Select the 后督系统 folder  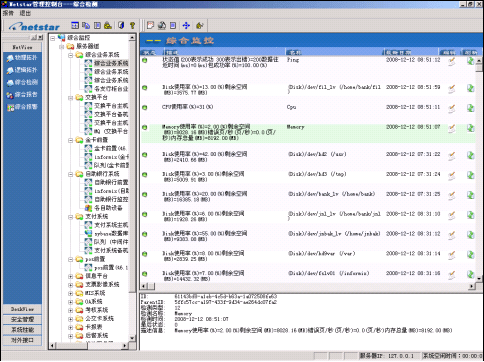[97, 336]
